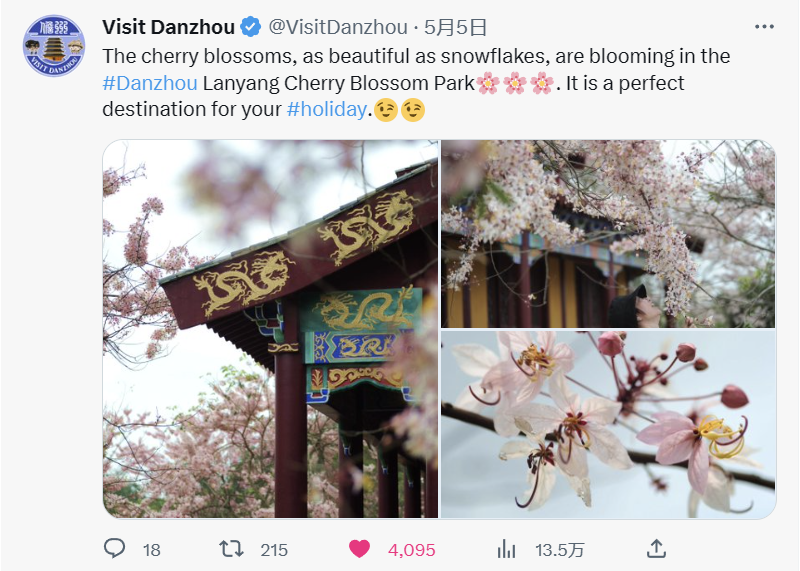Click the reply speech bubble icon

[x=114, y=549]
